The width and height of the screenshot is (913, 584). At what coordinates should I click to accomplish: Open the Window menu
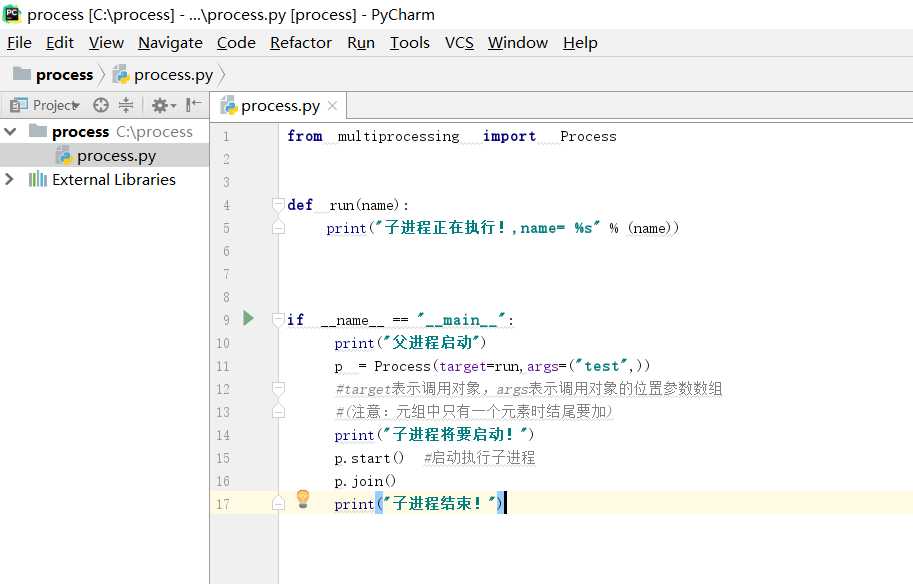(518, 43)
